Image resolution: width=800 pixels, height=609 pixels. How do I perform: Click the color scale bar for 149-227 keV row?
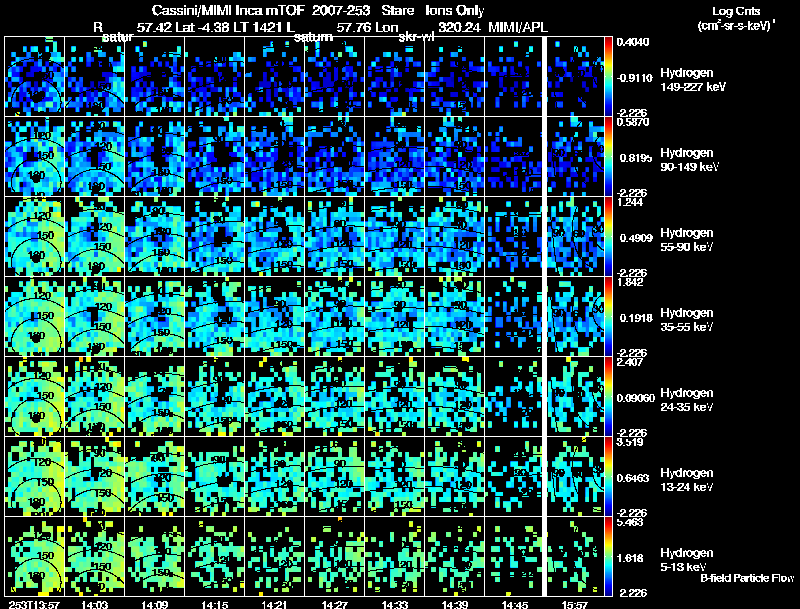(608, 76)
